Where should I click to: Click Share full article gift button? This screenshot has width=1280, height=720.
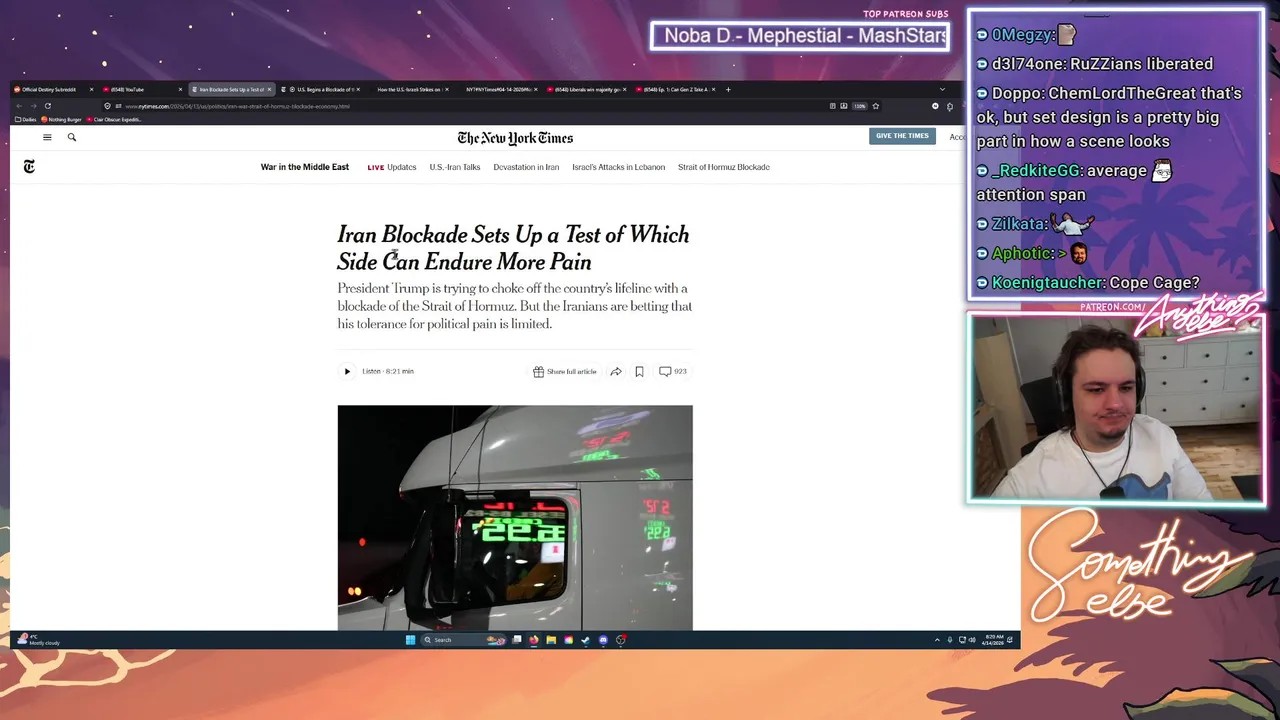coord(565,371)
